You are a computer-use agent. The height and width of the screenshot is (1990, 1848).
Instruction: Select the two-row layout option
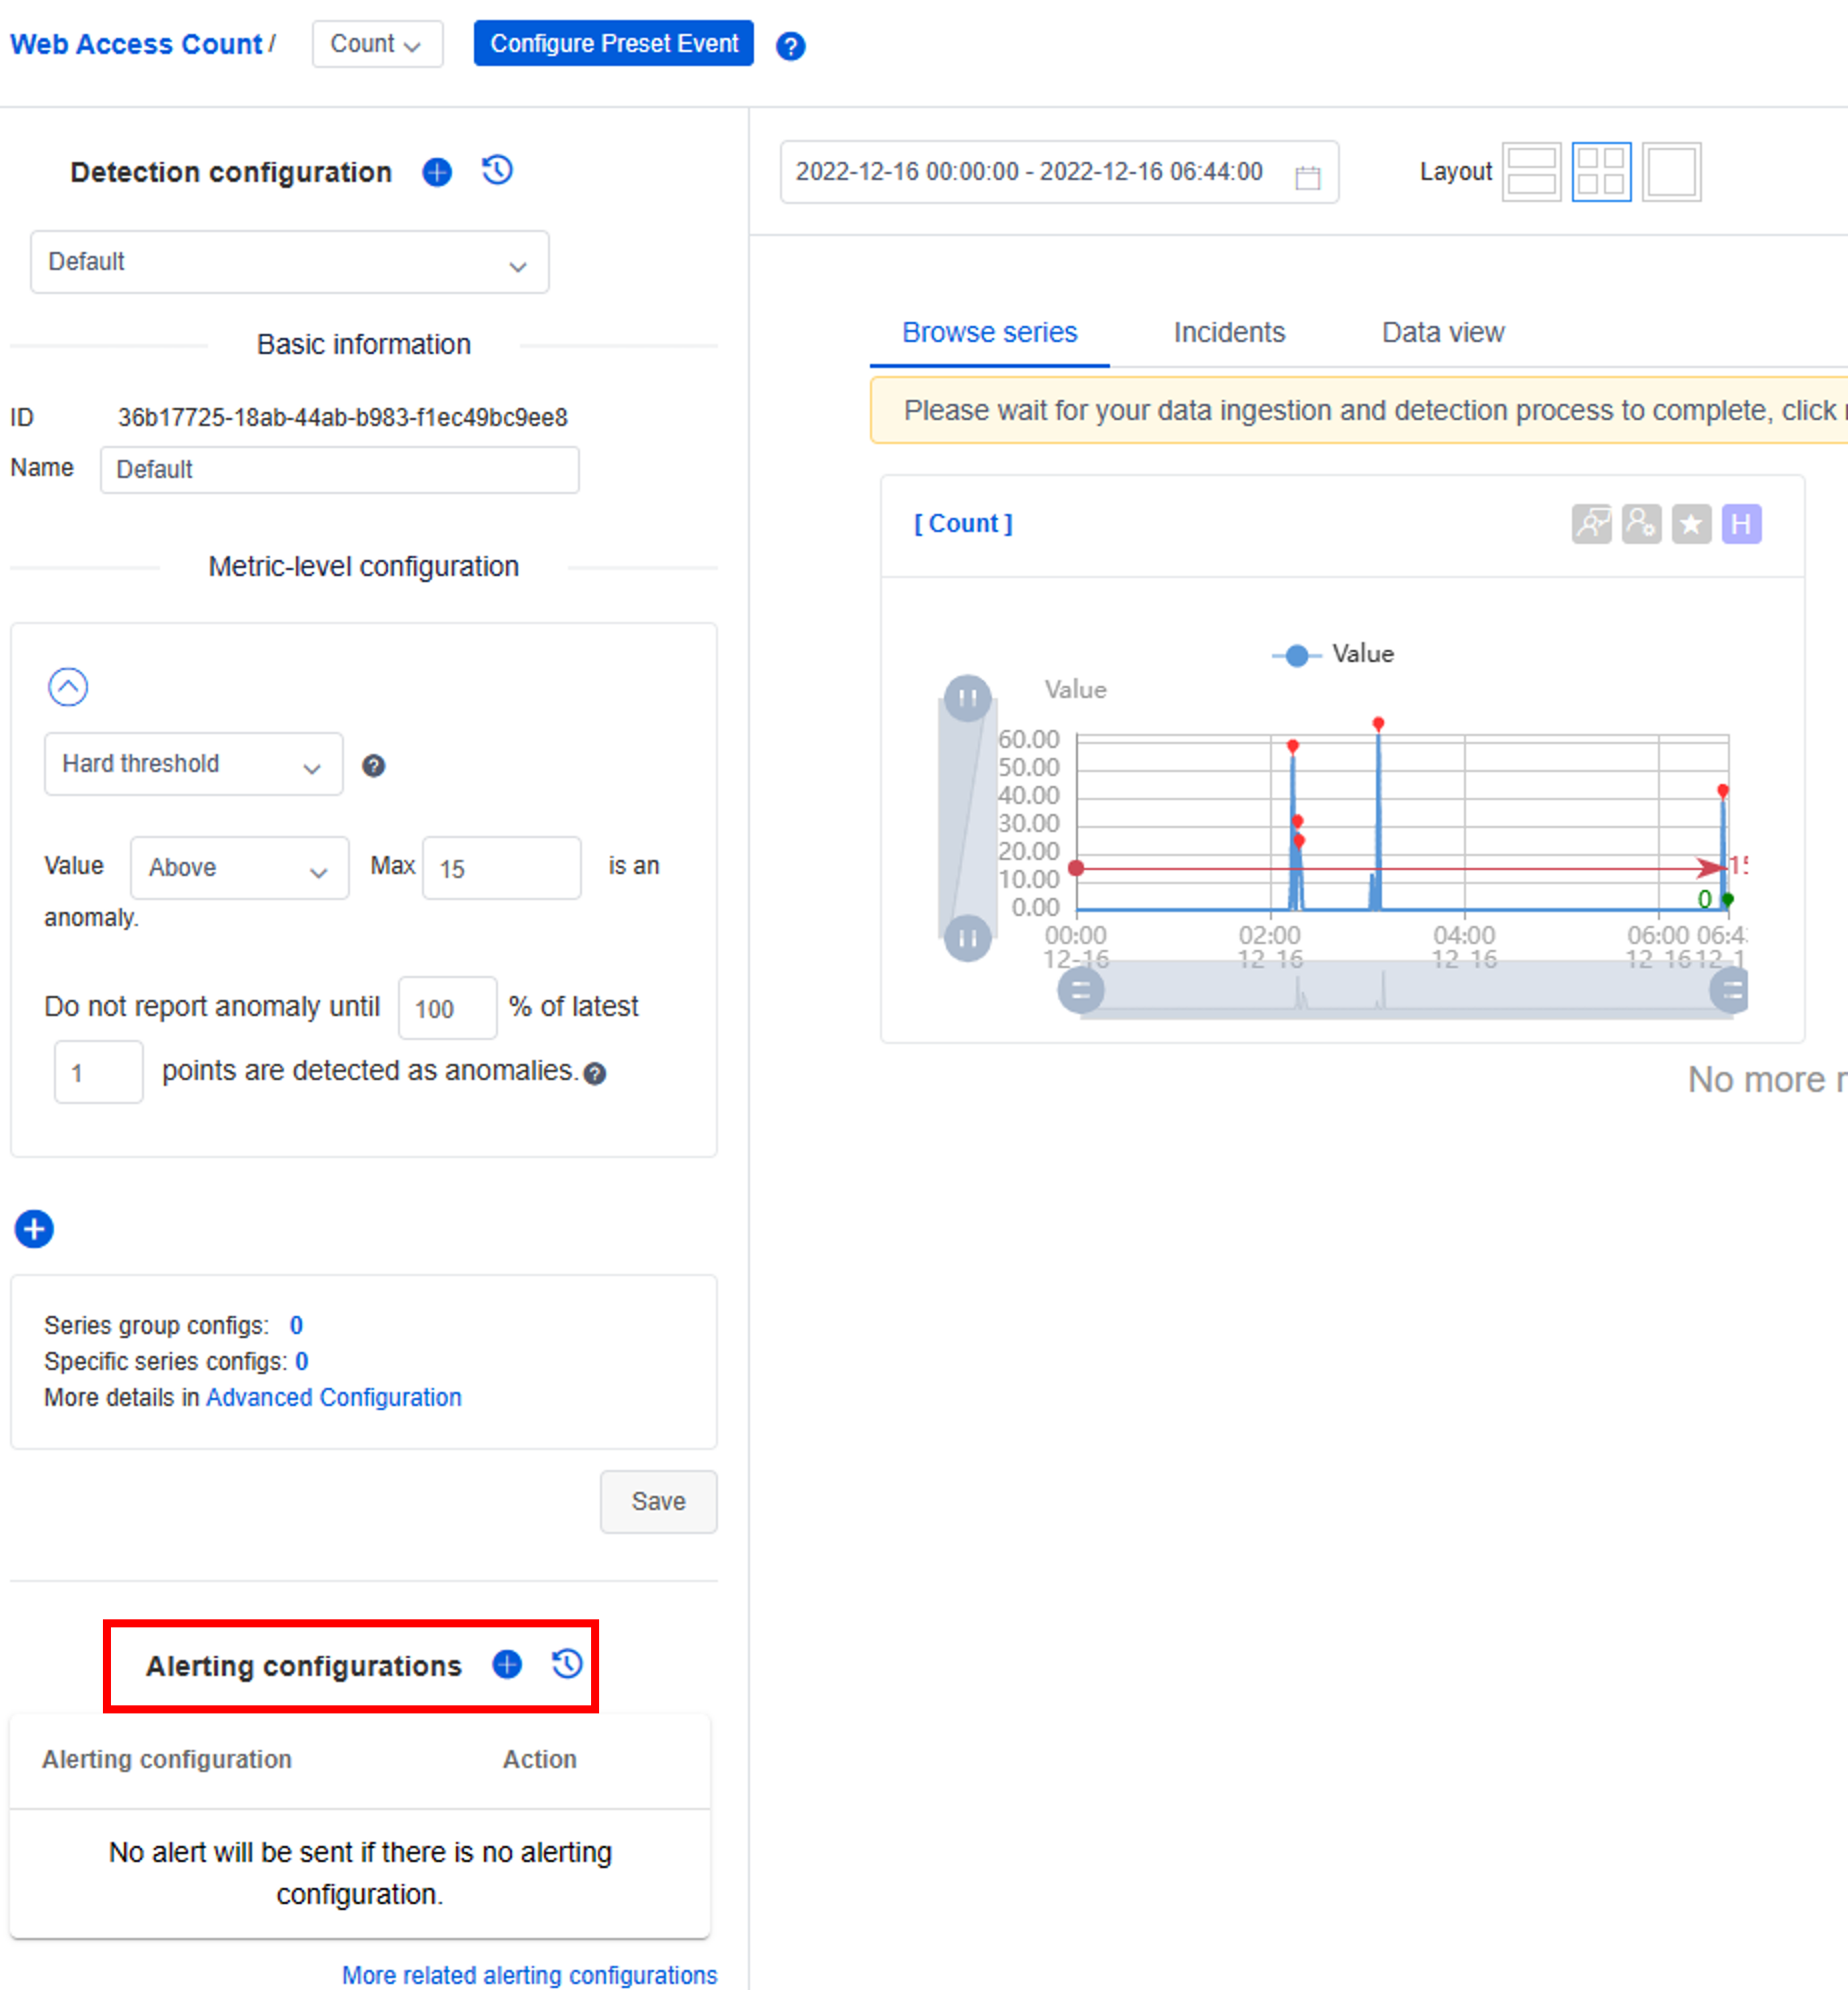[x=1531, y=172]
